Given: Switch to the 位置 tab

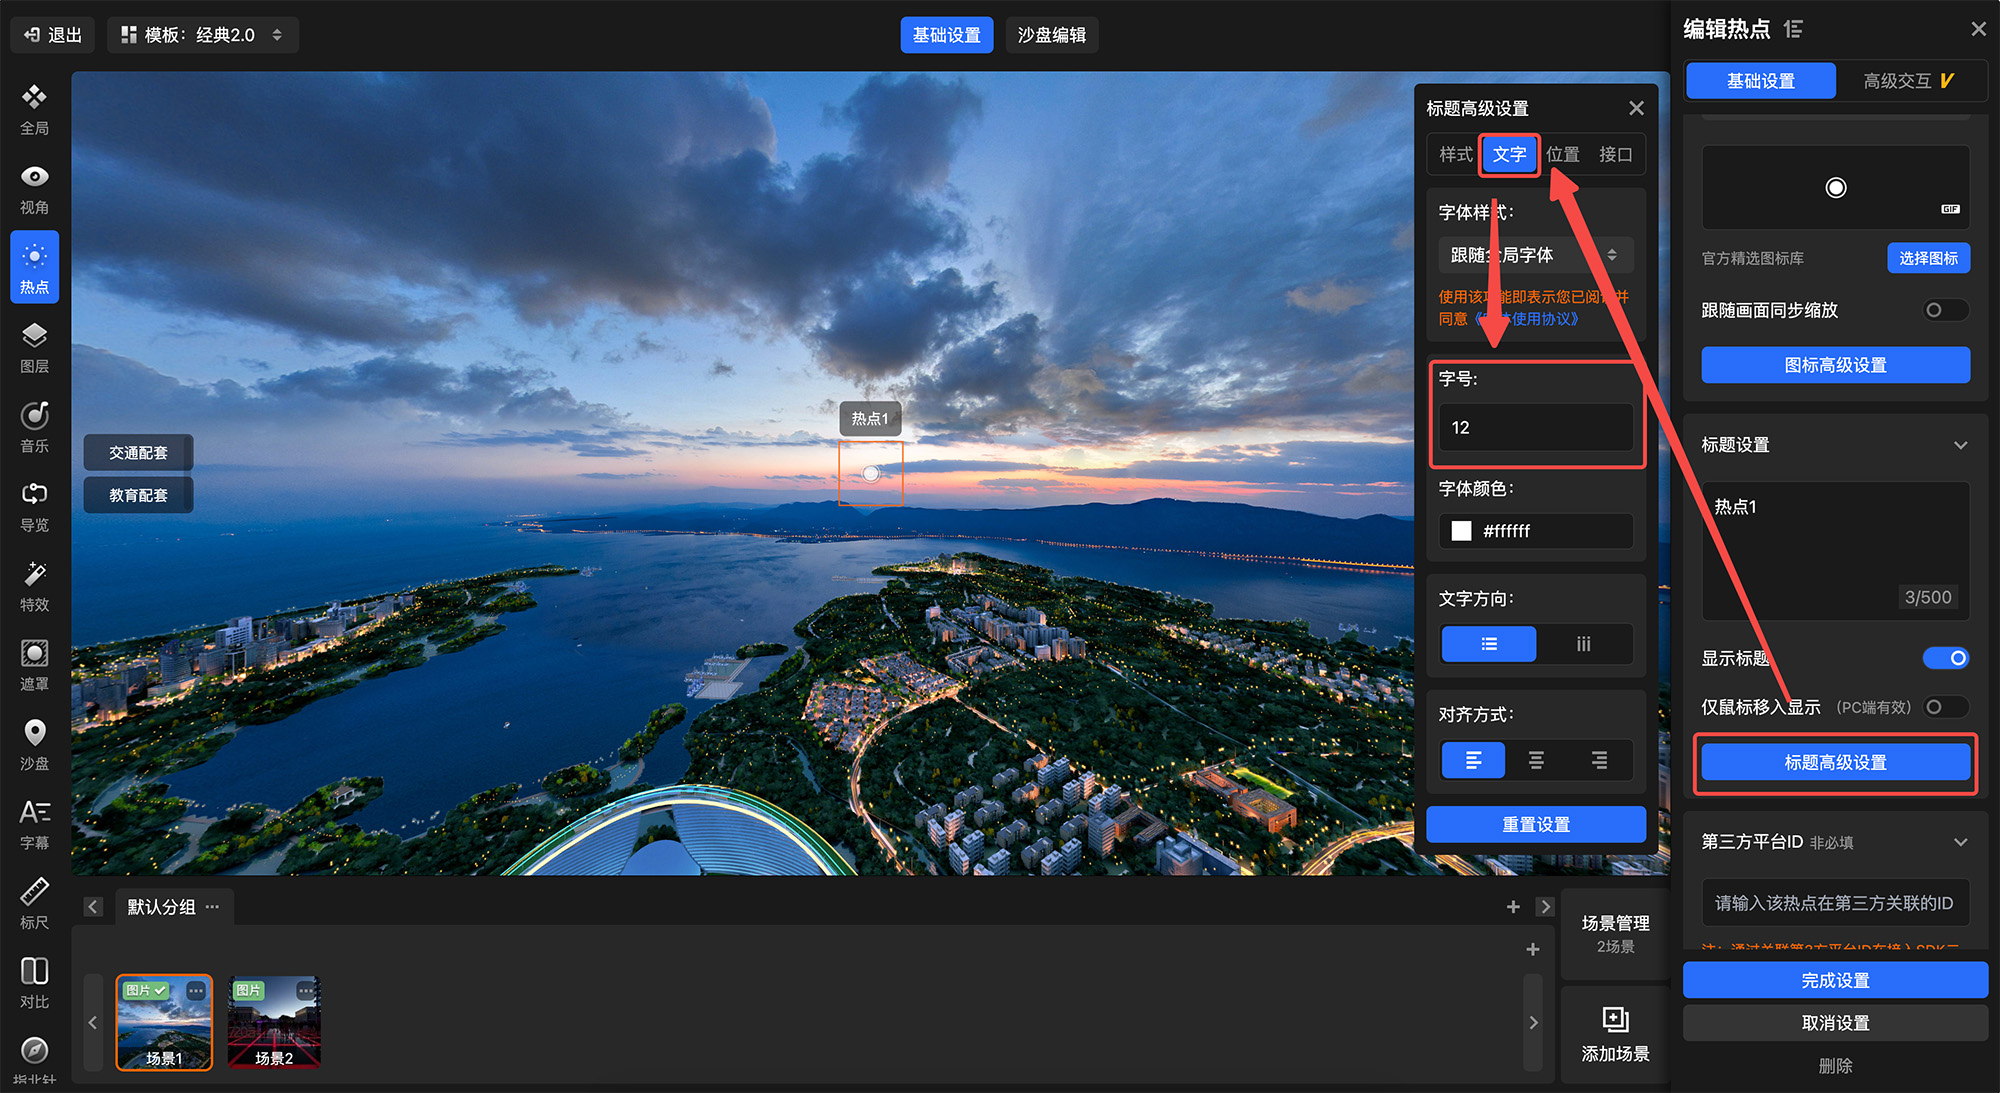Looking at the screenshot, I should 1562,155.
